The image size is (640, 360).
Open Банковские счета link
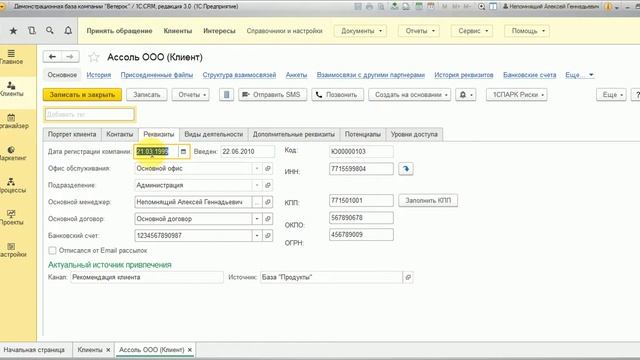pyautogui.click(x=529, y=75)
